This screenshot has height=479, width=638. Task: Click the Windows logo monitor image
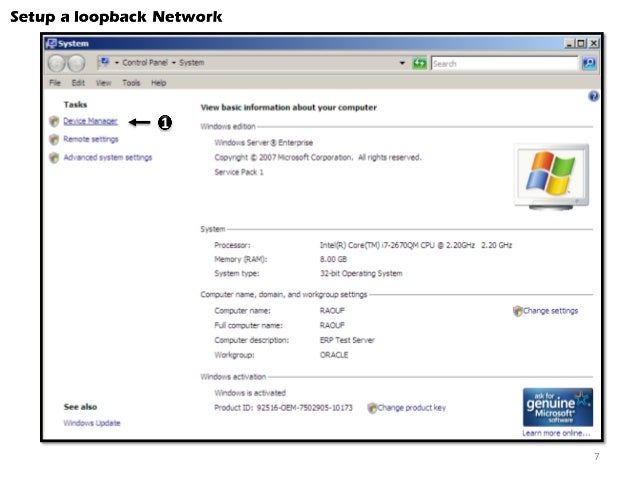tap(551, 177)
